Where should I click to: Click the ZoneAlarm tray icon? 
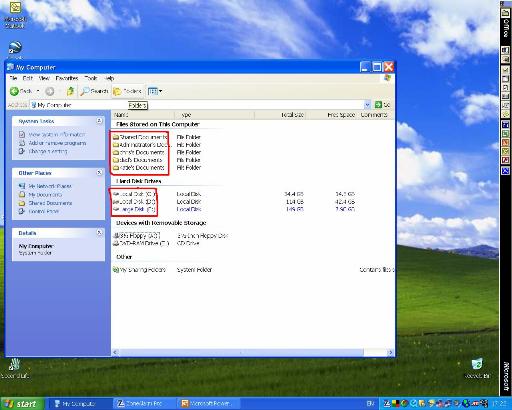(x=387, y=404)
